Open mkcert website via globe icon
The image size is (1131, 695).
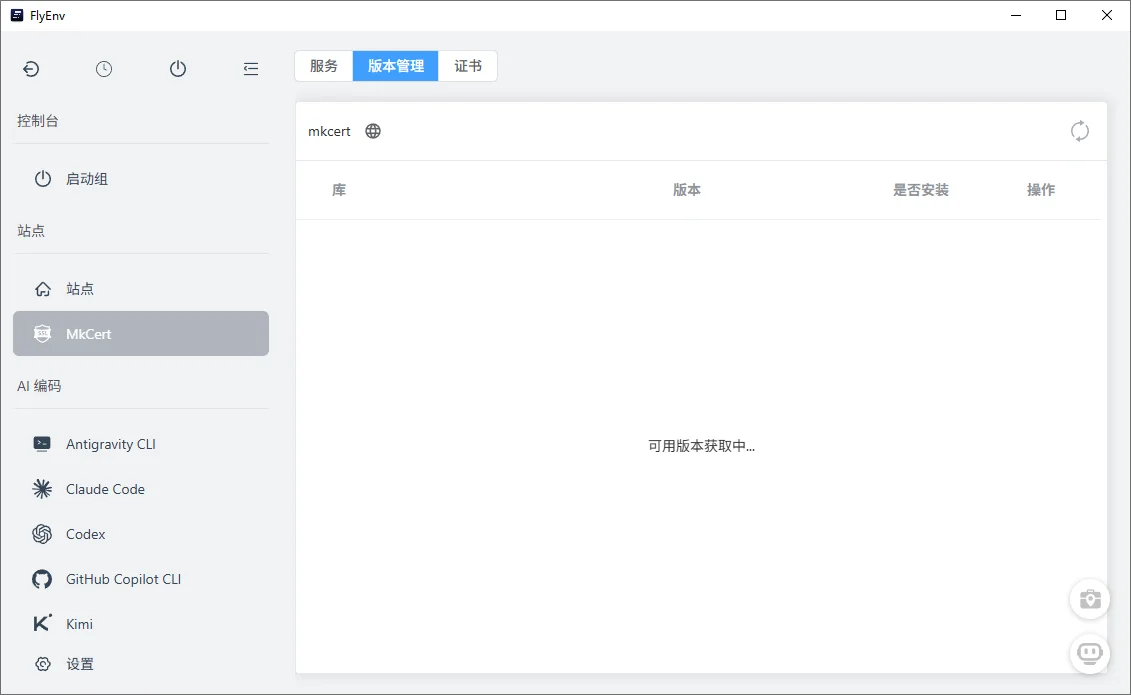click(373, 131)
